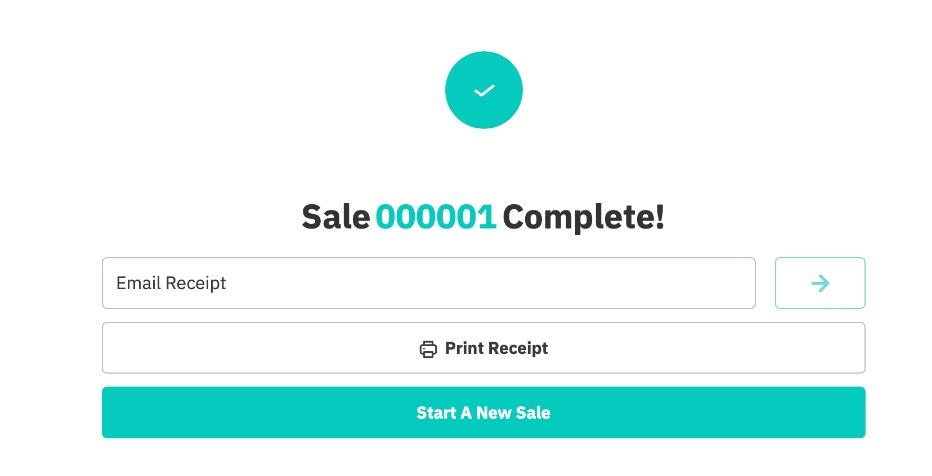The height and width of the screenshot is (476, 932).
Task: Focus the Email Receipt input field
Action: [428, 283]
